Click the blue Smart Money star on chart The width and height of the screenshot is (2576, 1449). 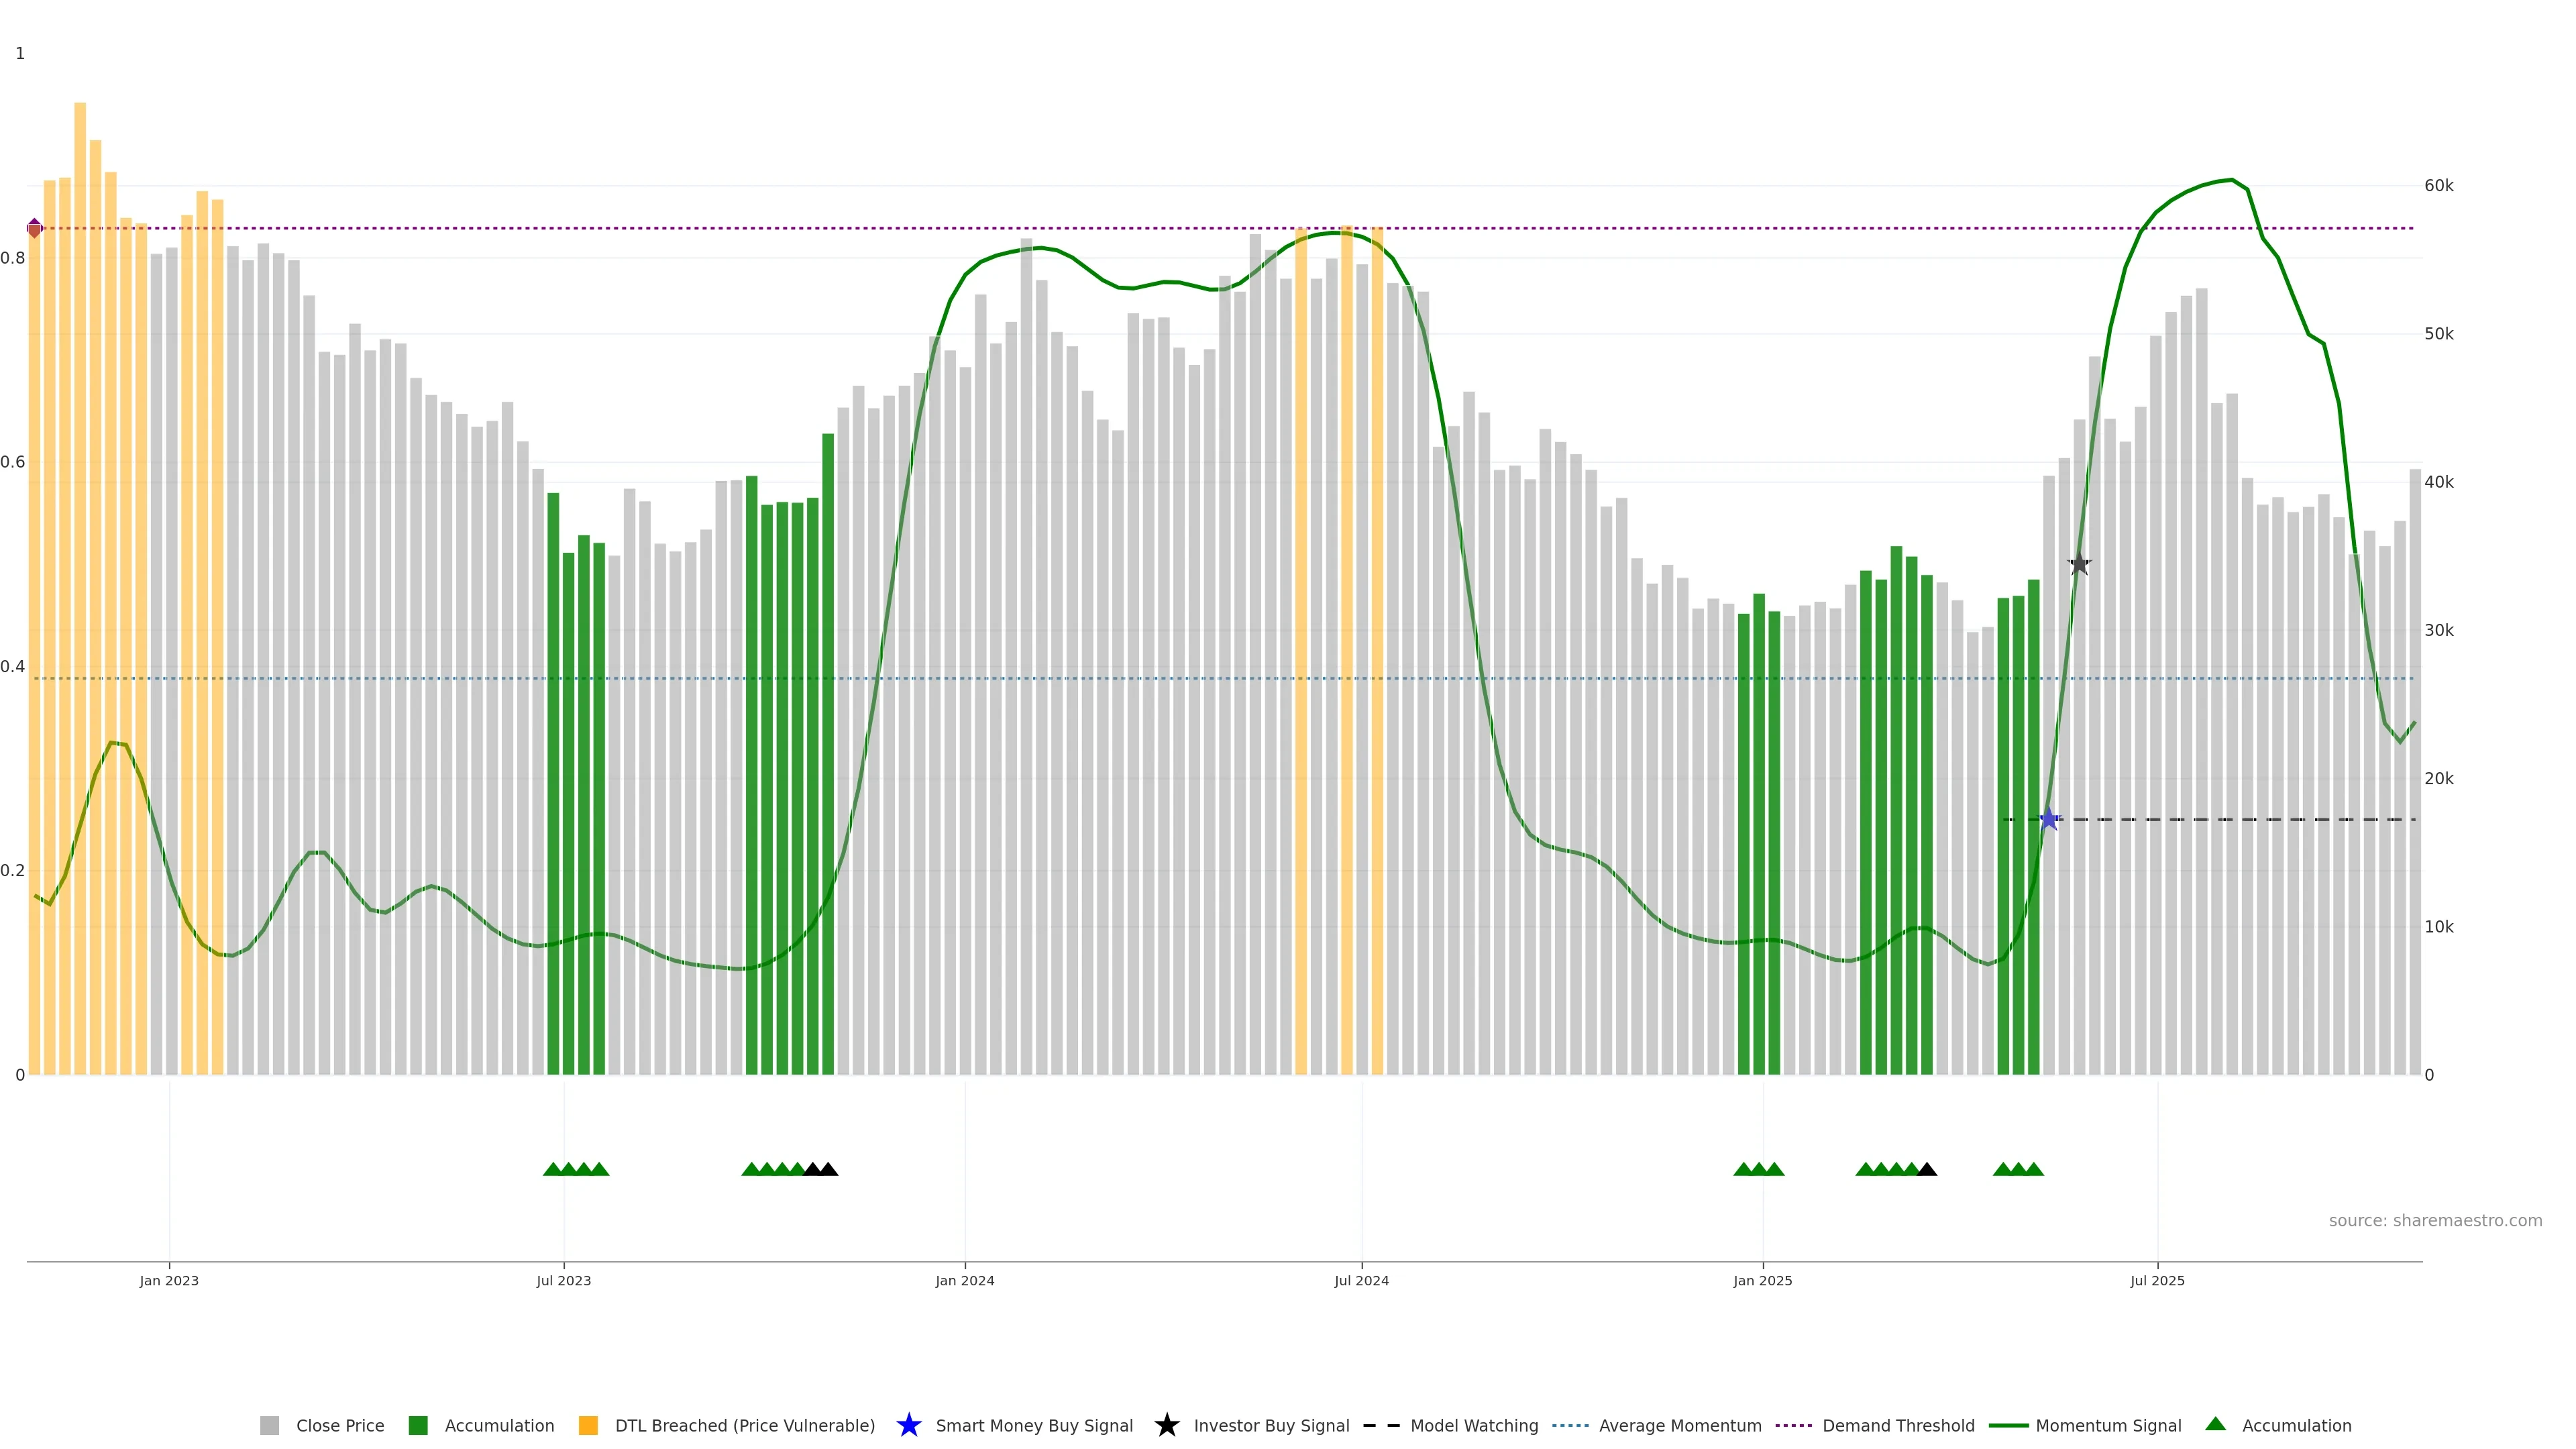(2049, 819)
